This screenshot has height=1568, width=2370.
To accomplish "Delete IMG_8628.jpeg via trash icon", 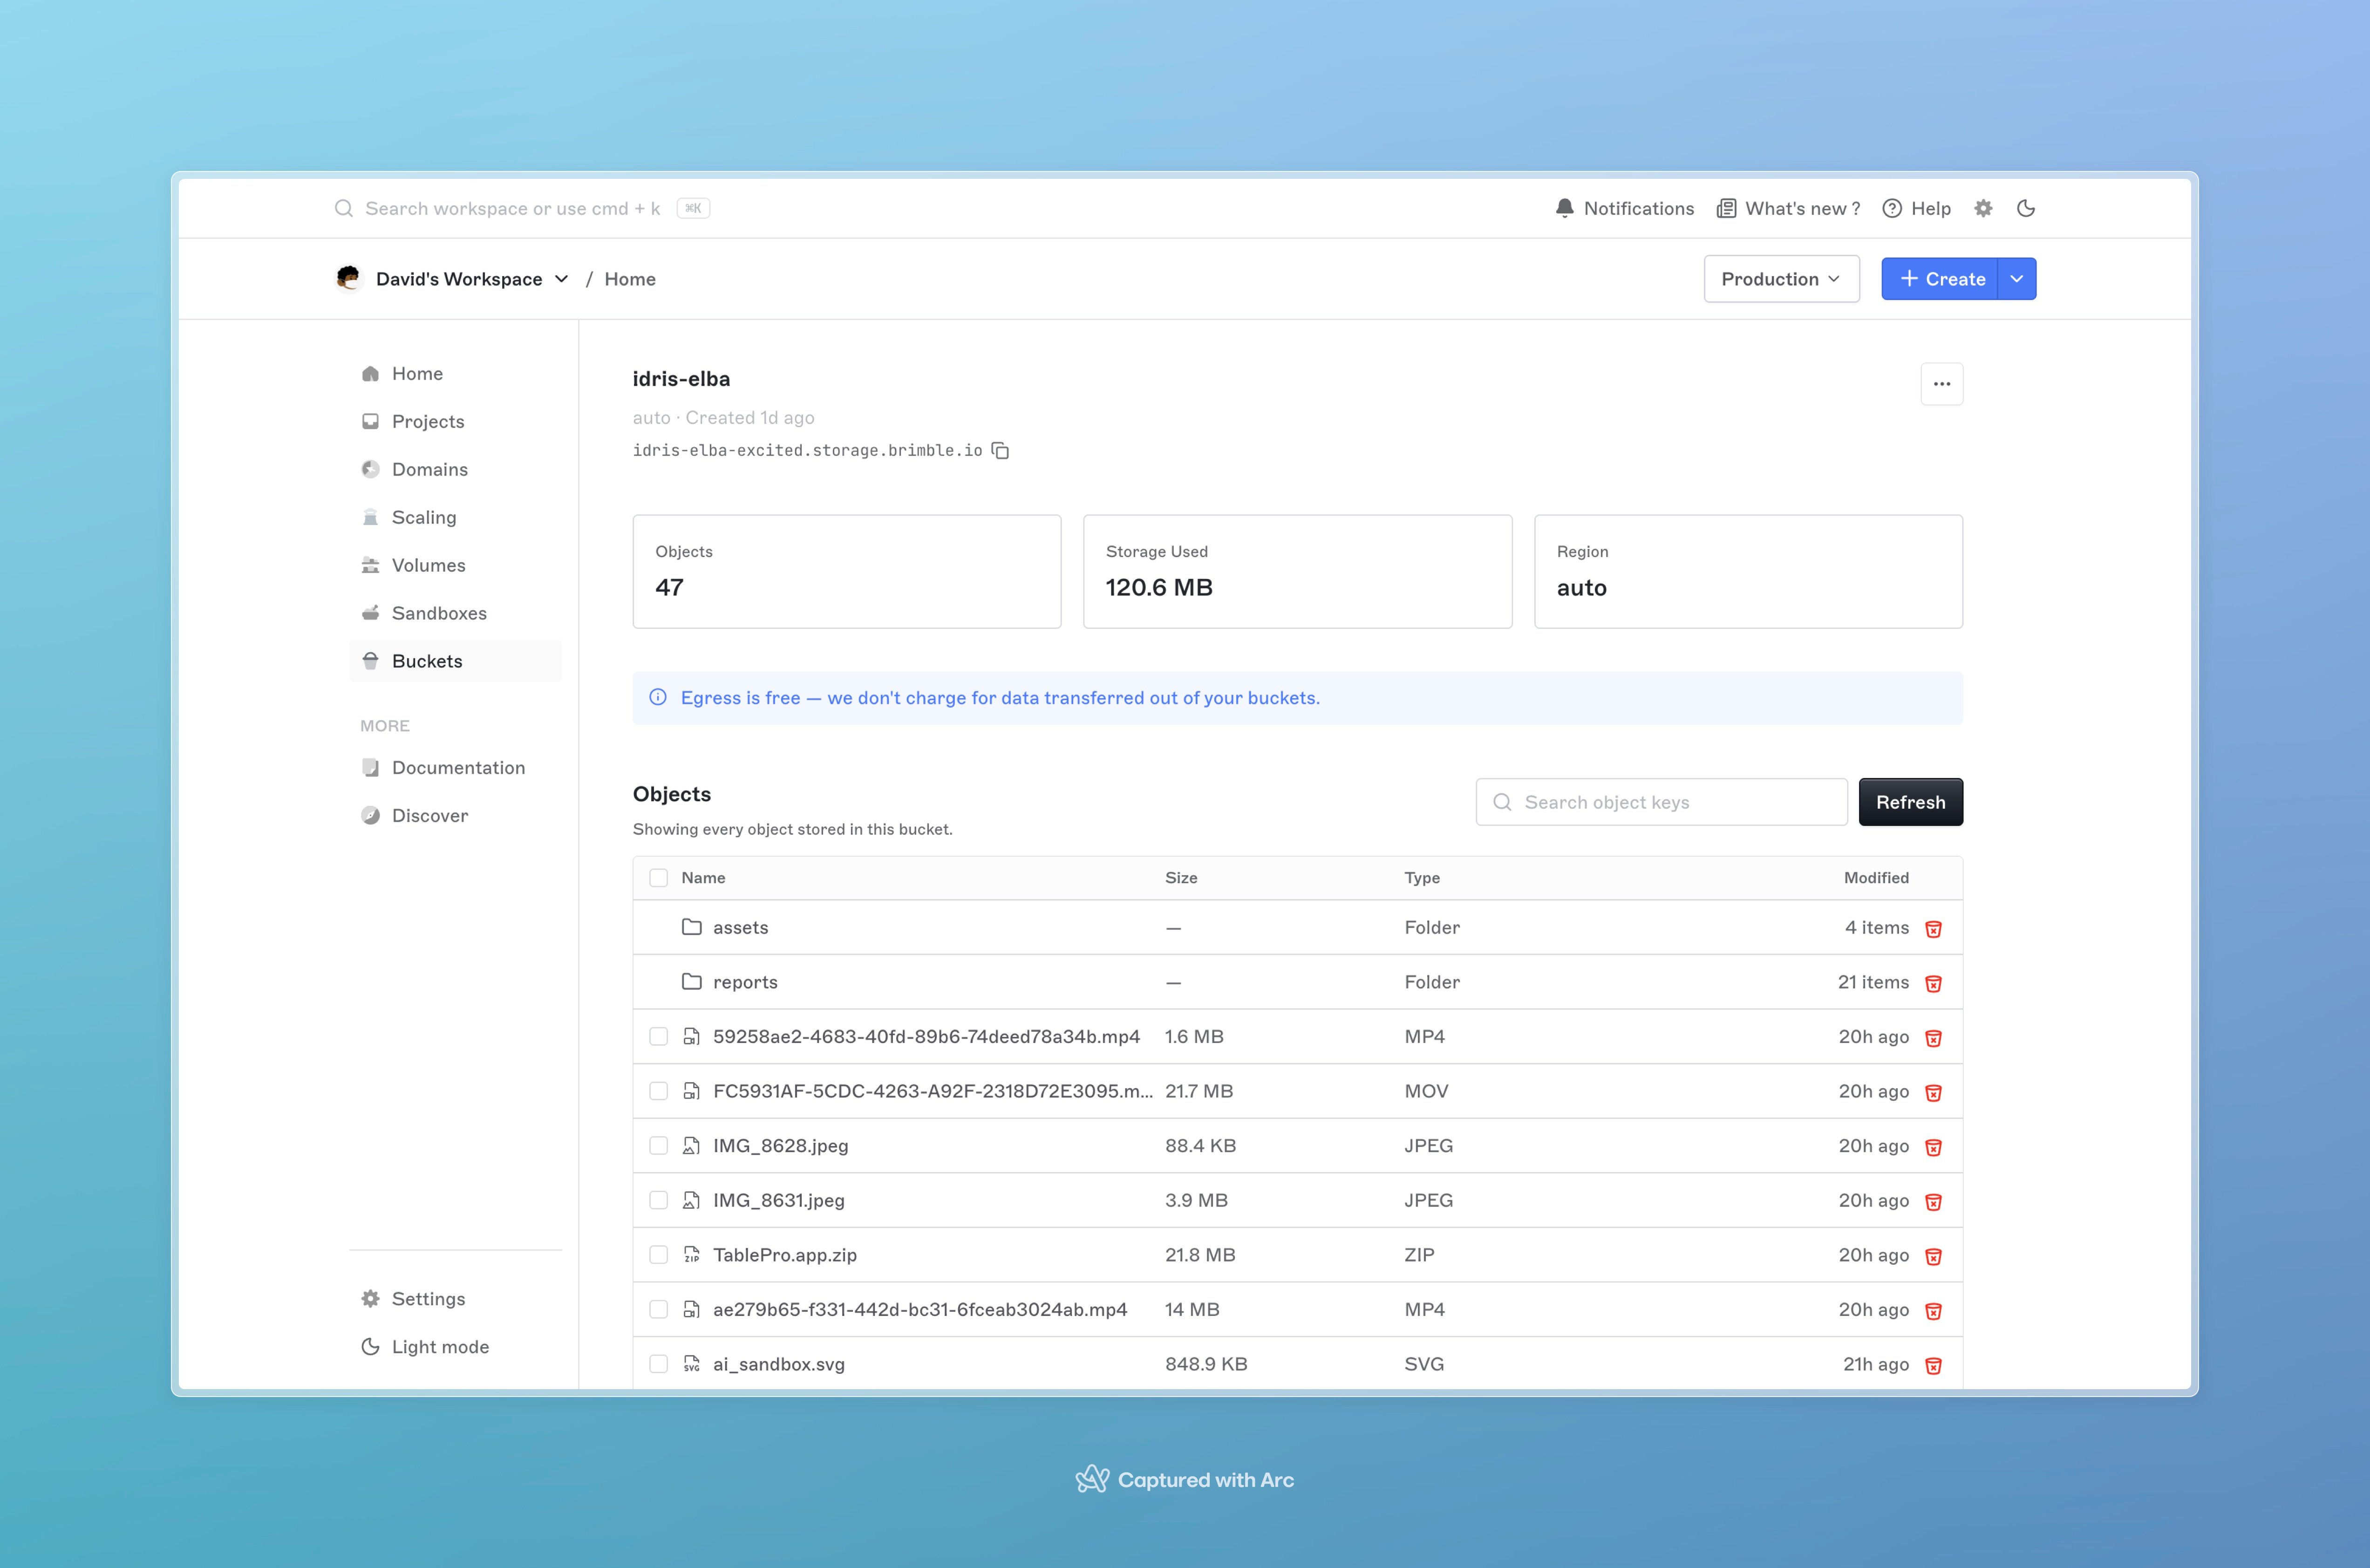I will coord(1933,1147).
